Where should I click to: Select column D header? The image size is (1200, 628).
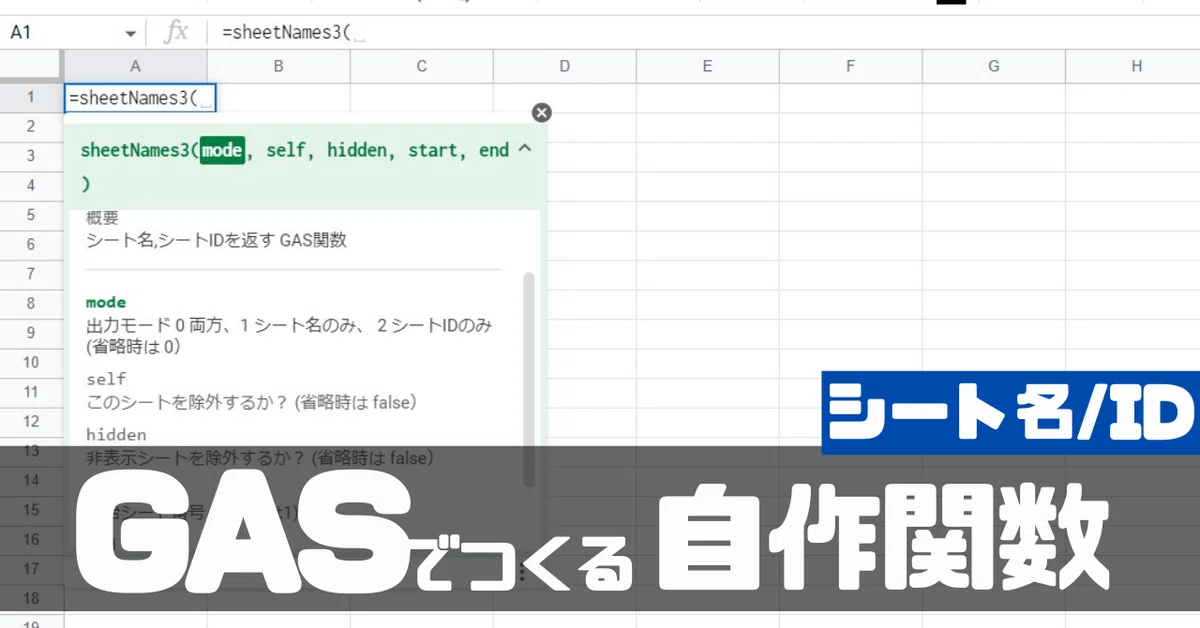coord(565,66)
